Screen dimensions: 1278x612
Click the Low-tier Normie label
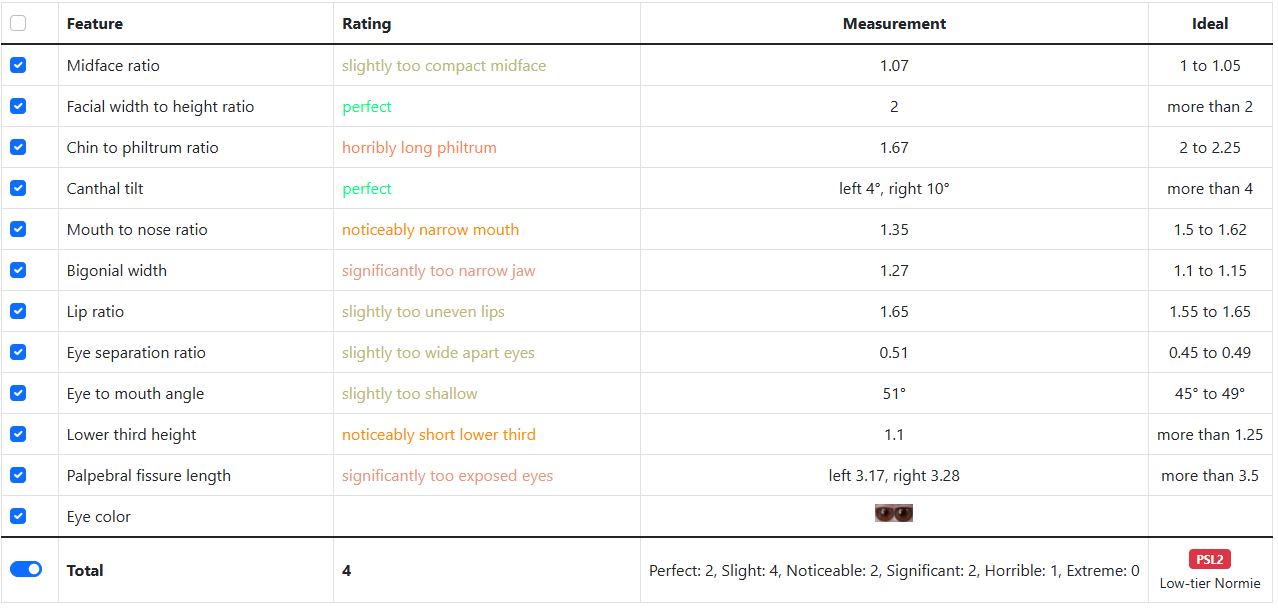click(1210, 583)
